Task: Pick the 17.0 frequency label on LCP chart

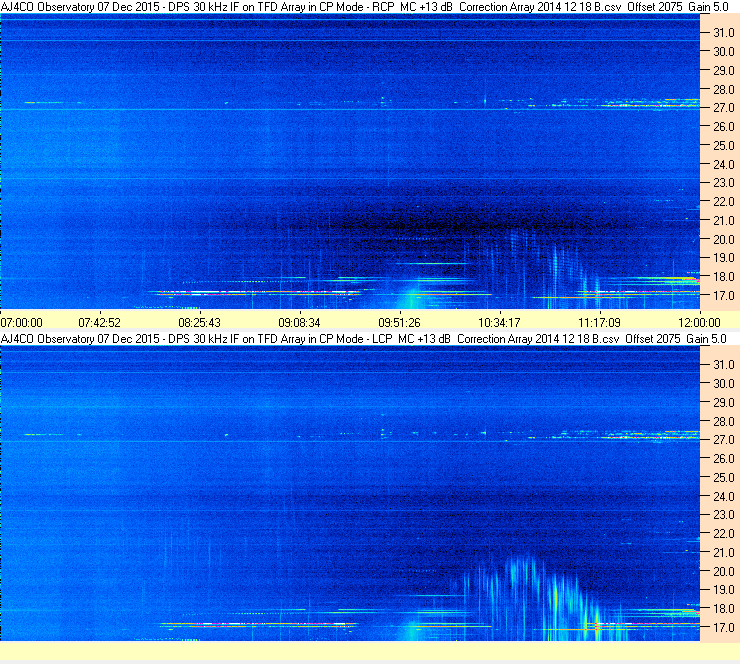Action: 723,628
